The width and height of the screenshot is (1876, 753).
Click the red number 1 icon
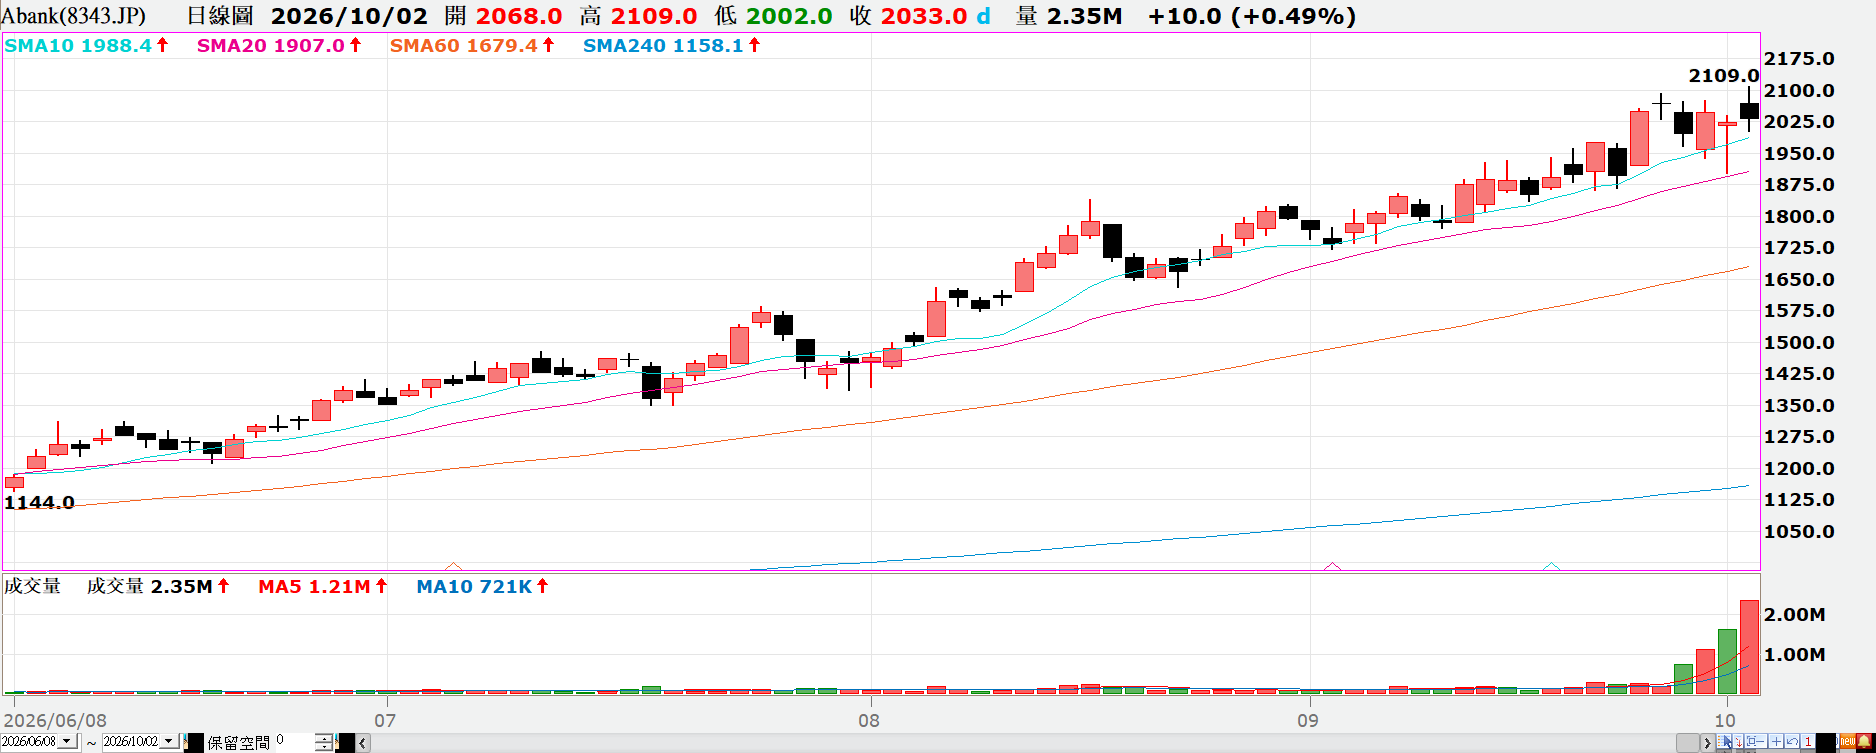click(1808, 741)
